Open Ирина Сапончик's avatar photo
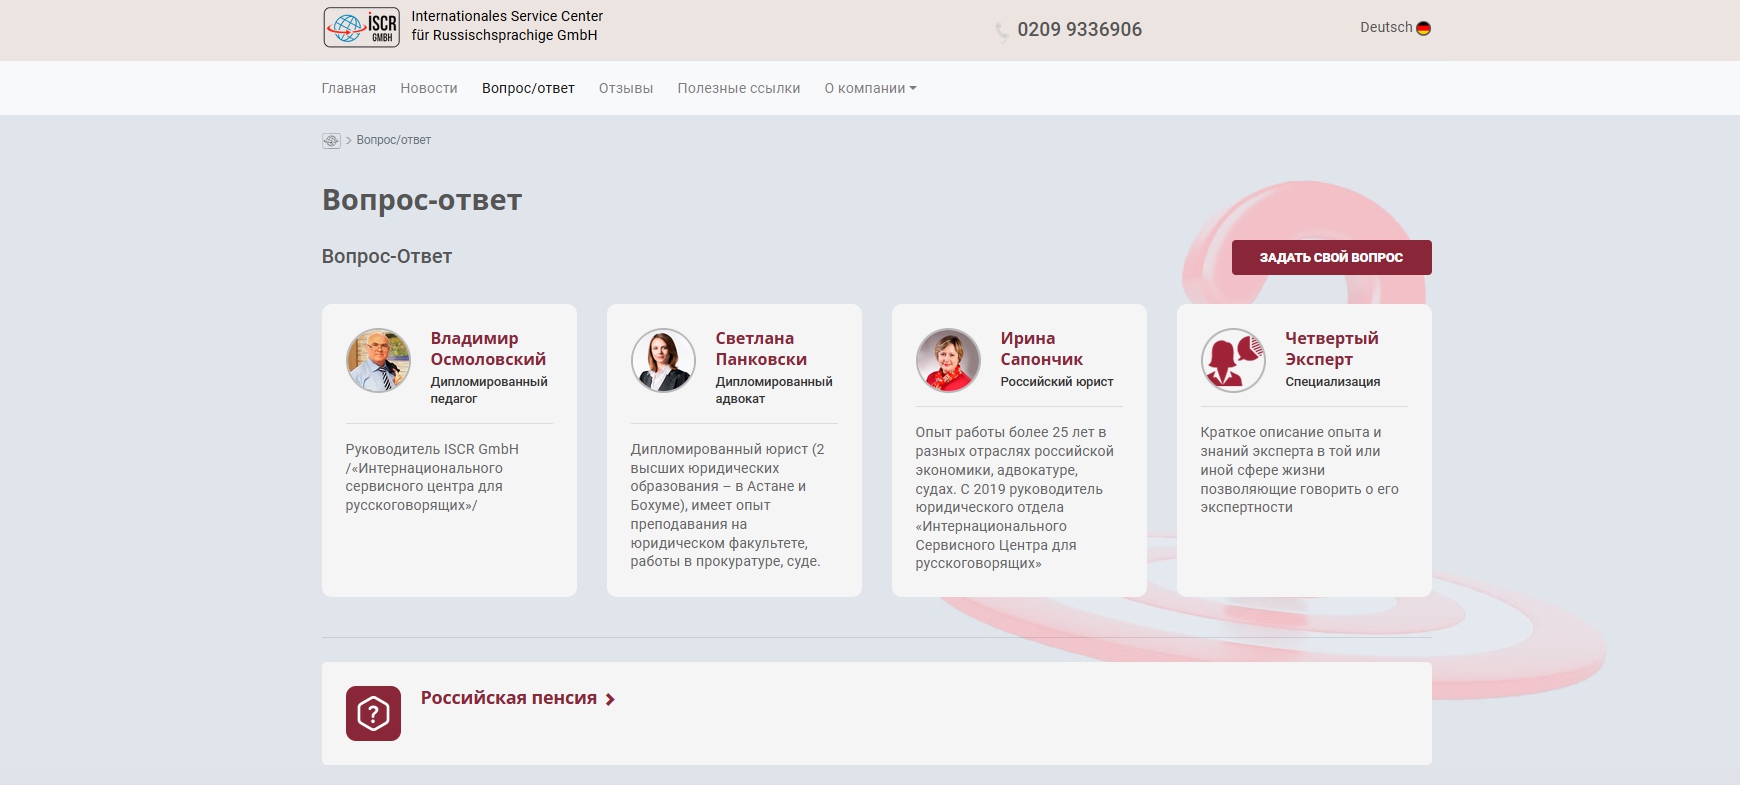1740x785 pixels. point(948,360)
